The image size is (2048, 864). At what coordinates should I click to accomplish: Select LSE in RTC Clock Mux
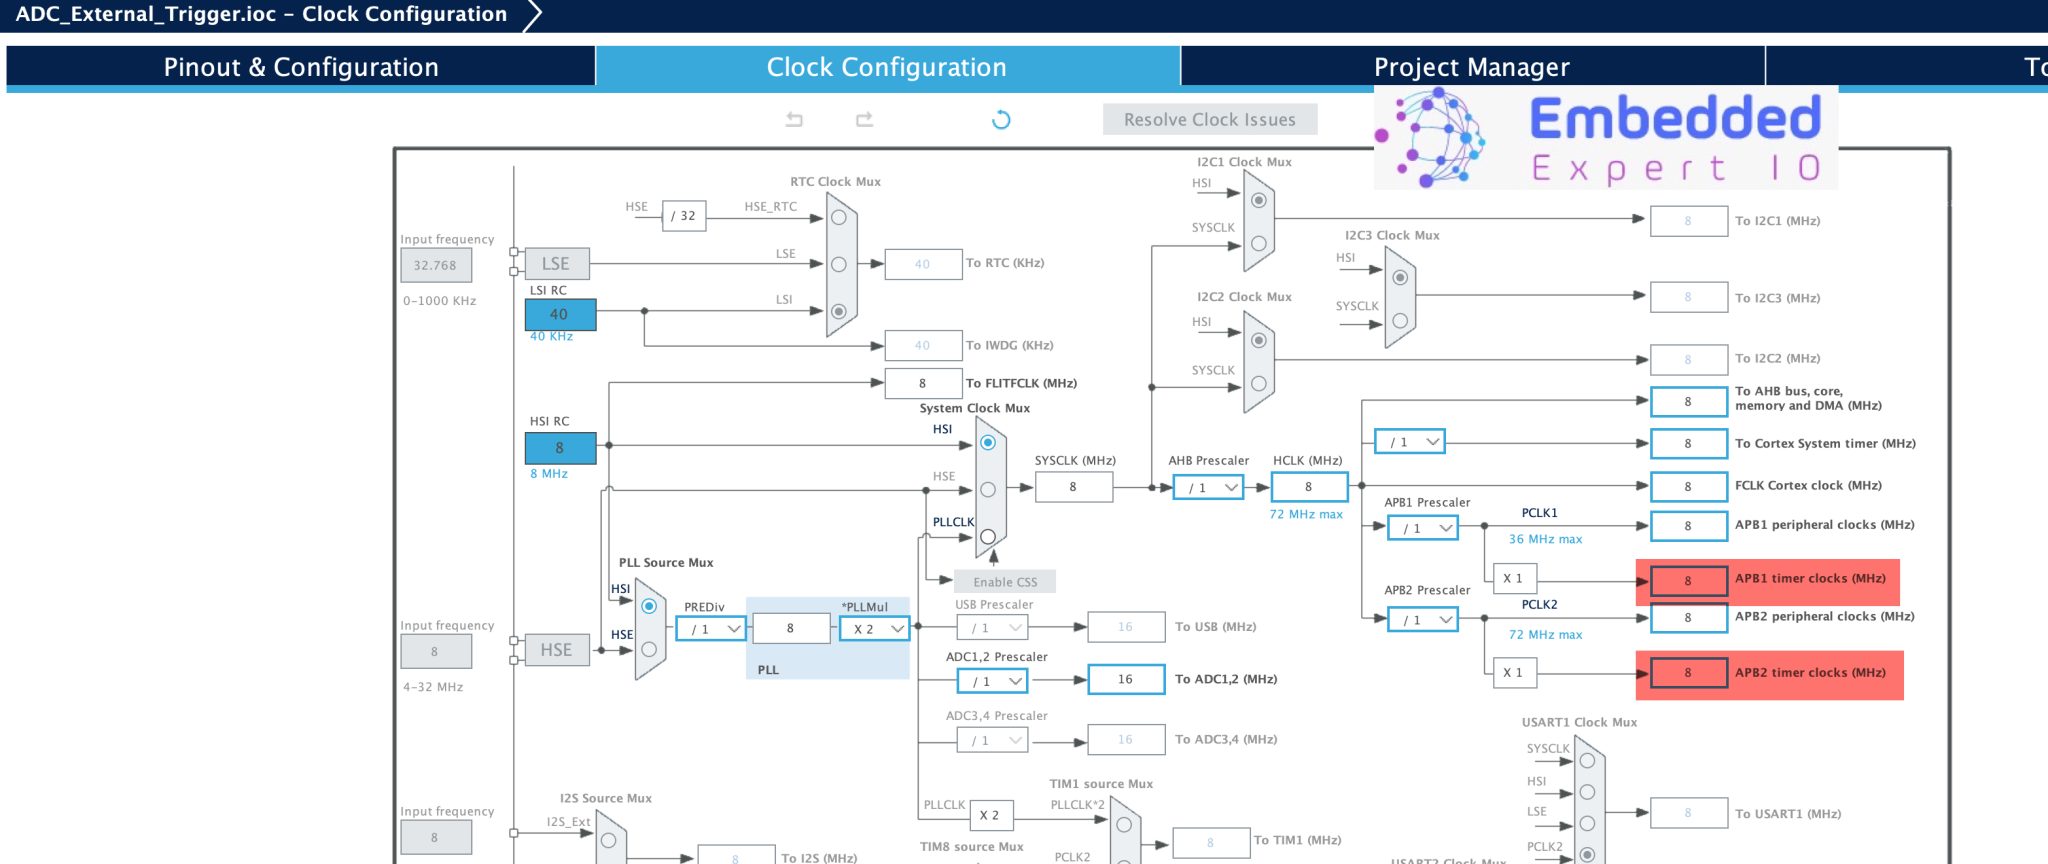tap(839, 264)
